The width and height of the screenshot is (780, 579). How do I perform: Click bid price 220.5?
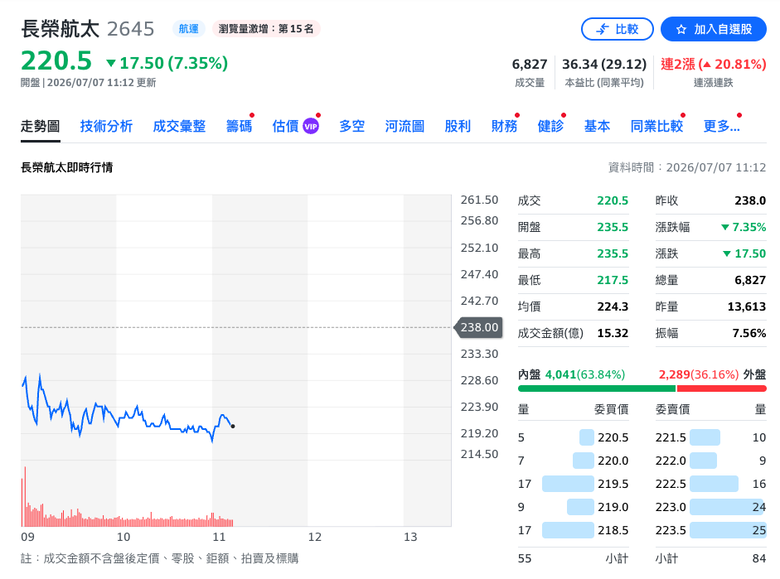(x=613, y=438)
